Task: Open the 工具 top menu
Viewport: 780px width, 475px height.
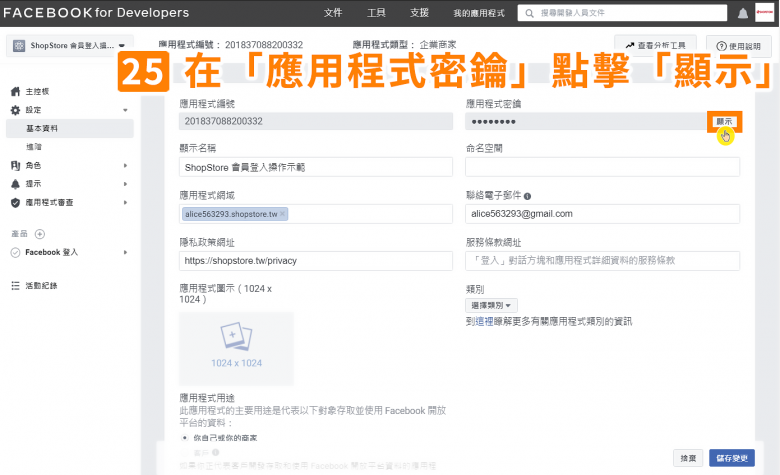Action: [x=376, y=13]
